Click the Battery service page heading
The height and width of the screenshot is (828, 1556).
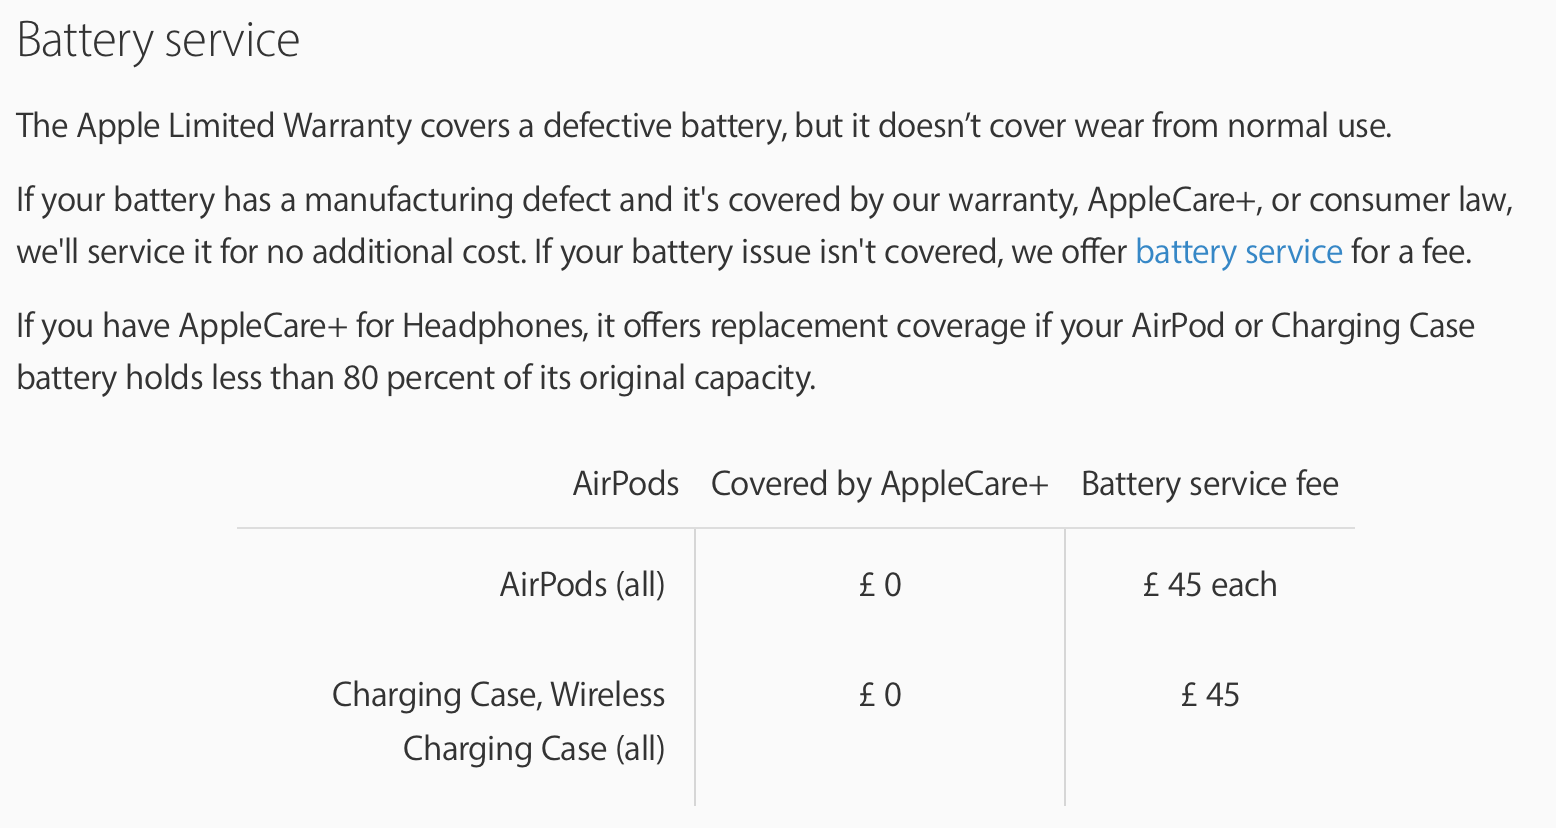pyautogui.click(x=158, y=41)
